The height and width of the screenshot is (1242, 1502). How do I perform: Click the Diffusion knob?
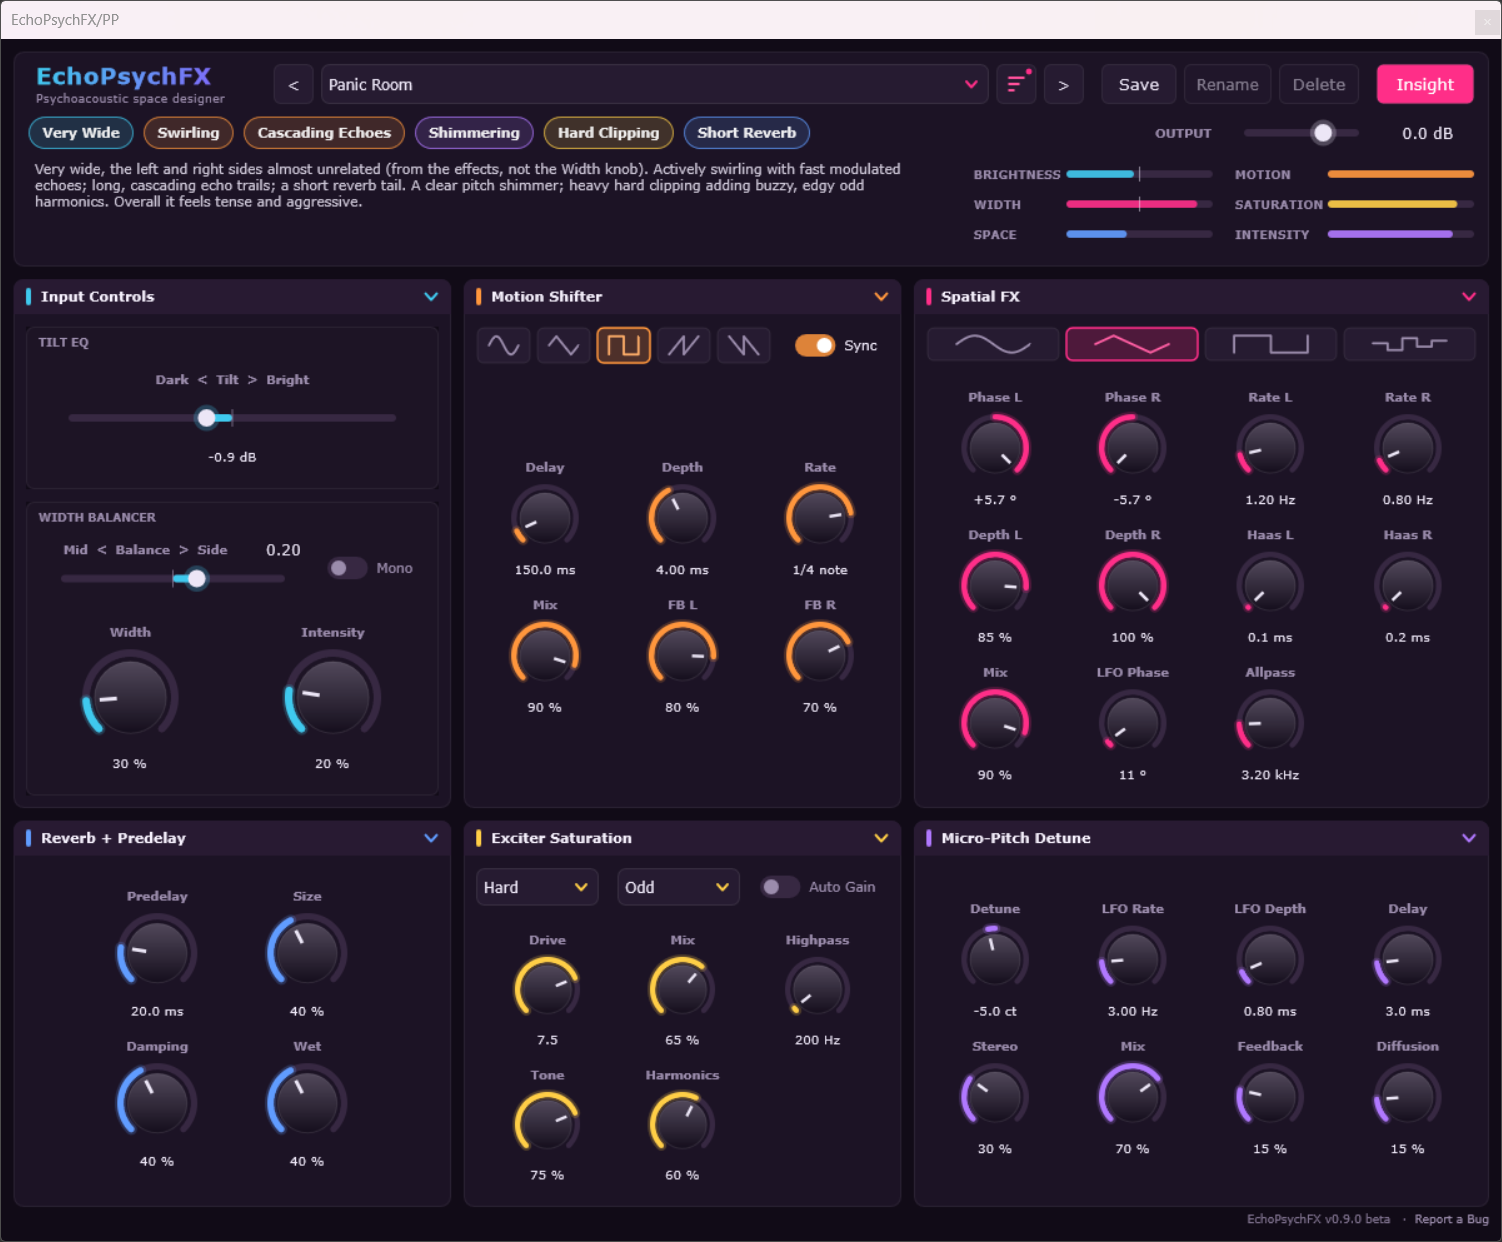pyautogui.click(x=1407, y=1097)
